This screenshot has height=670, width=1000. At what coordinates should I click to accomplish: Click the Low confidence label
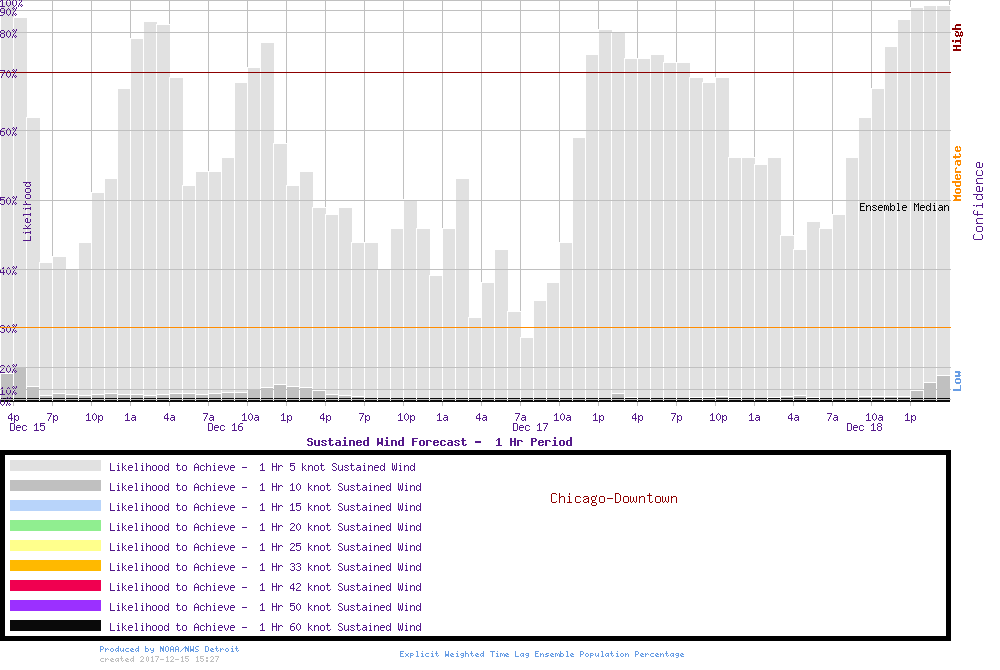point(957,379)
